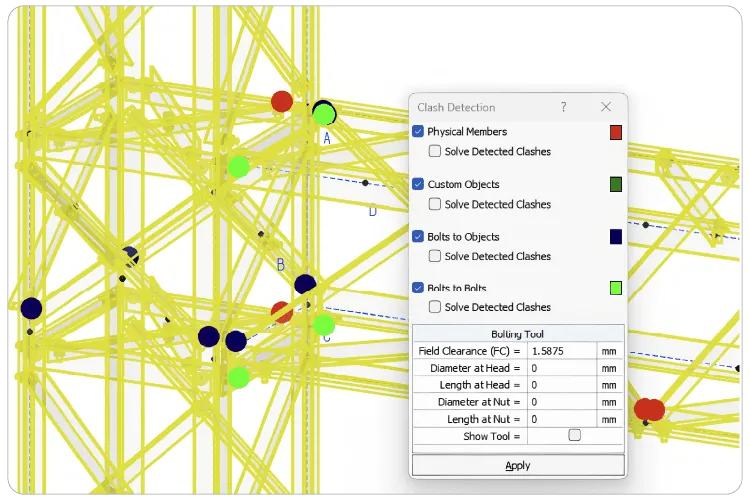Tick the Show Tool checkbox
This screenshot has height=500, width=750.
coord(574,435)
